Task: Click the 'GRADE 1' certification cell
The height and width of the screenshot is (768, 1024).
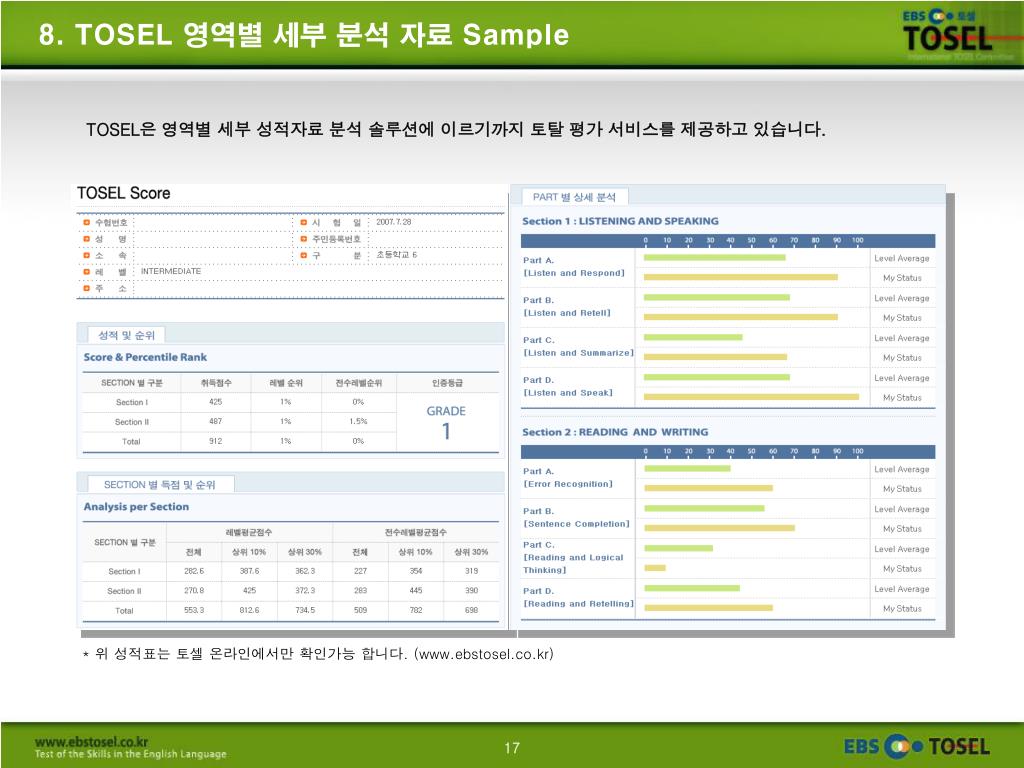Action: pos(446,423)
